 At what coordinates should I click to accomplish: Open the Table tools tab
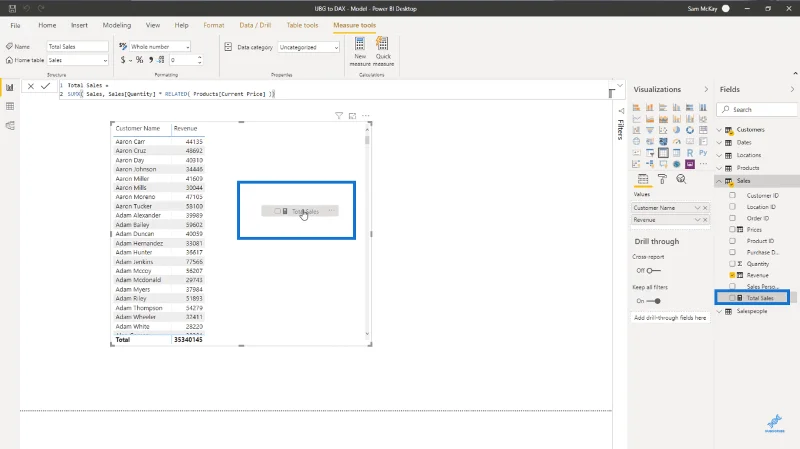tap(302, 25)
